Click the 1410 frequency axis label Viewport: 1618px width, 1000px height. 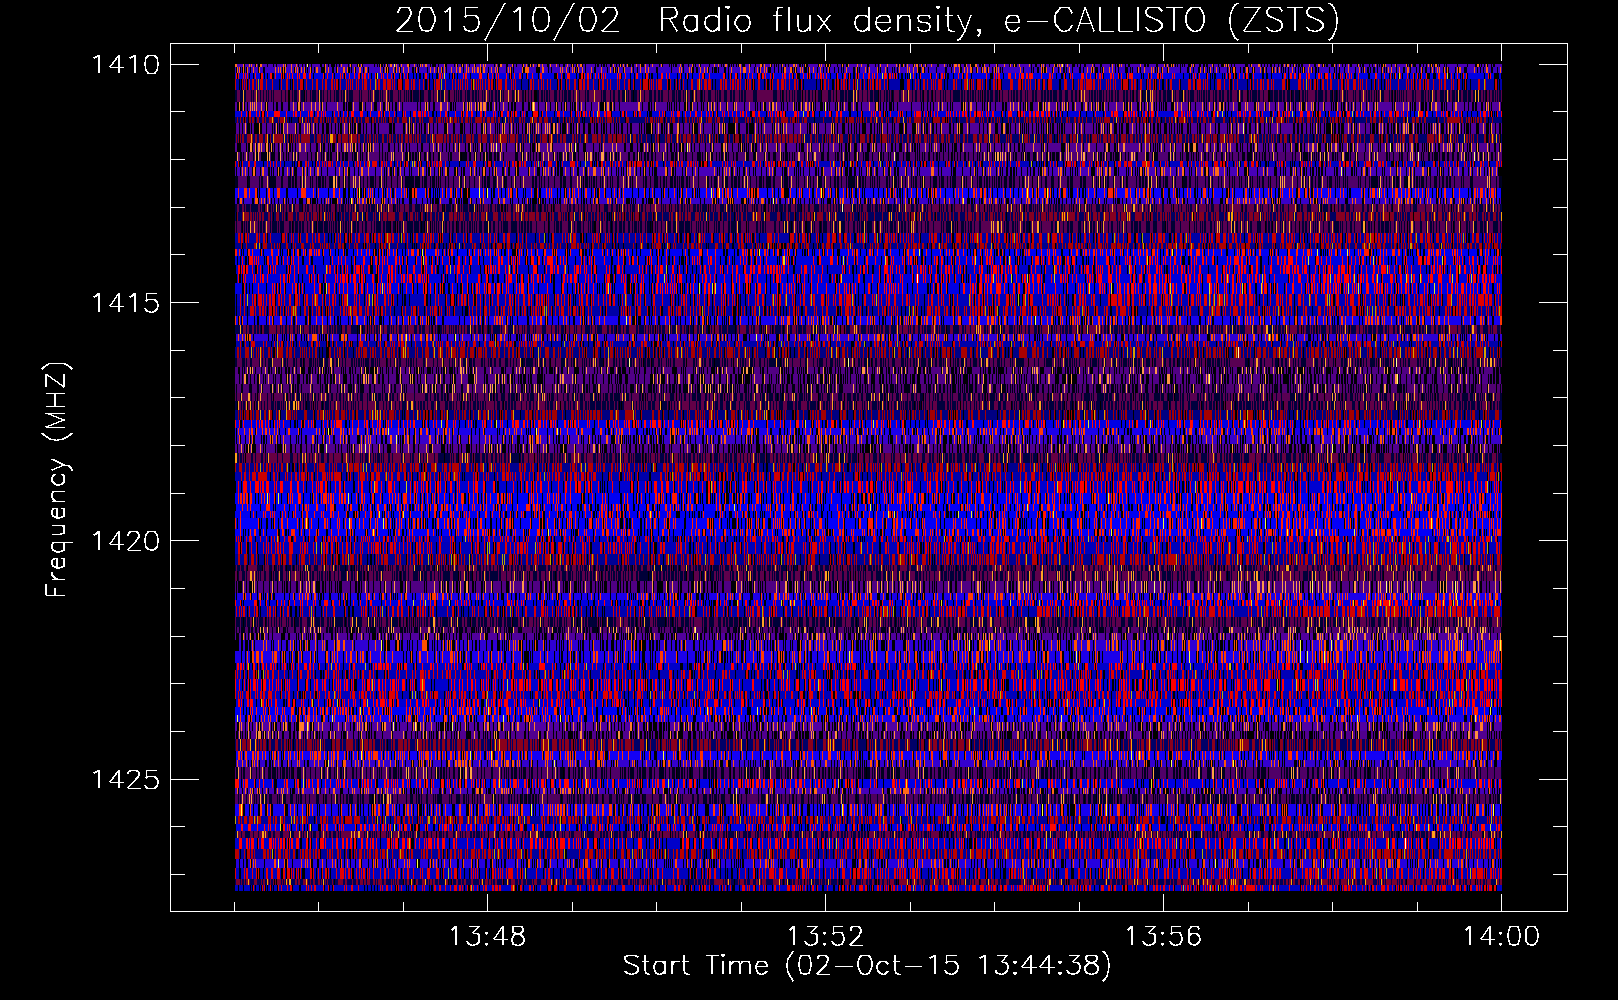(x=125, y=65)
